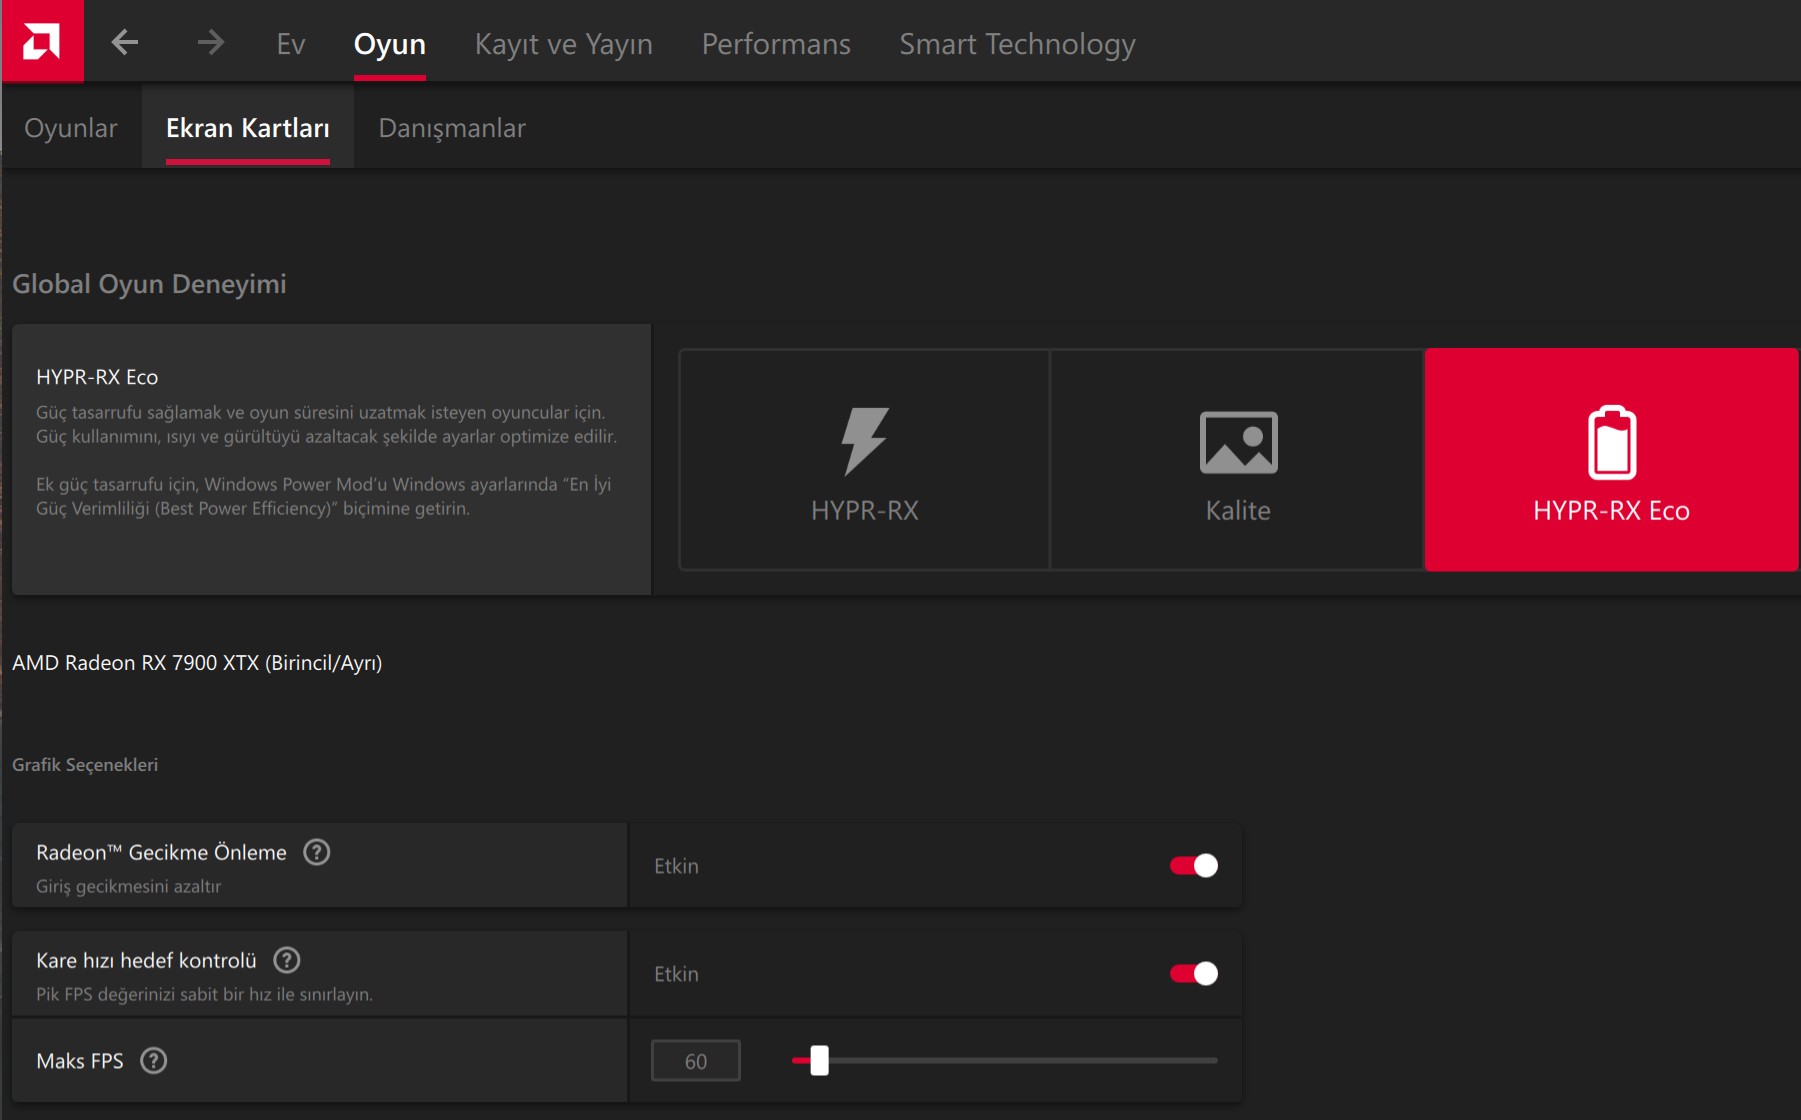Open the Performans tab

tap(776, 44)
